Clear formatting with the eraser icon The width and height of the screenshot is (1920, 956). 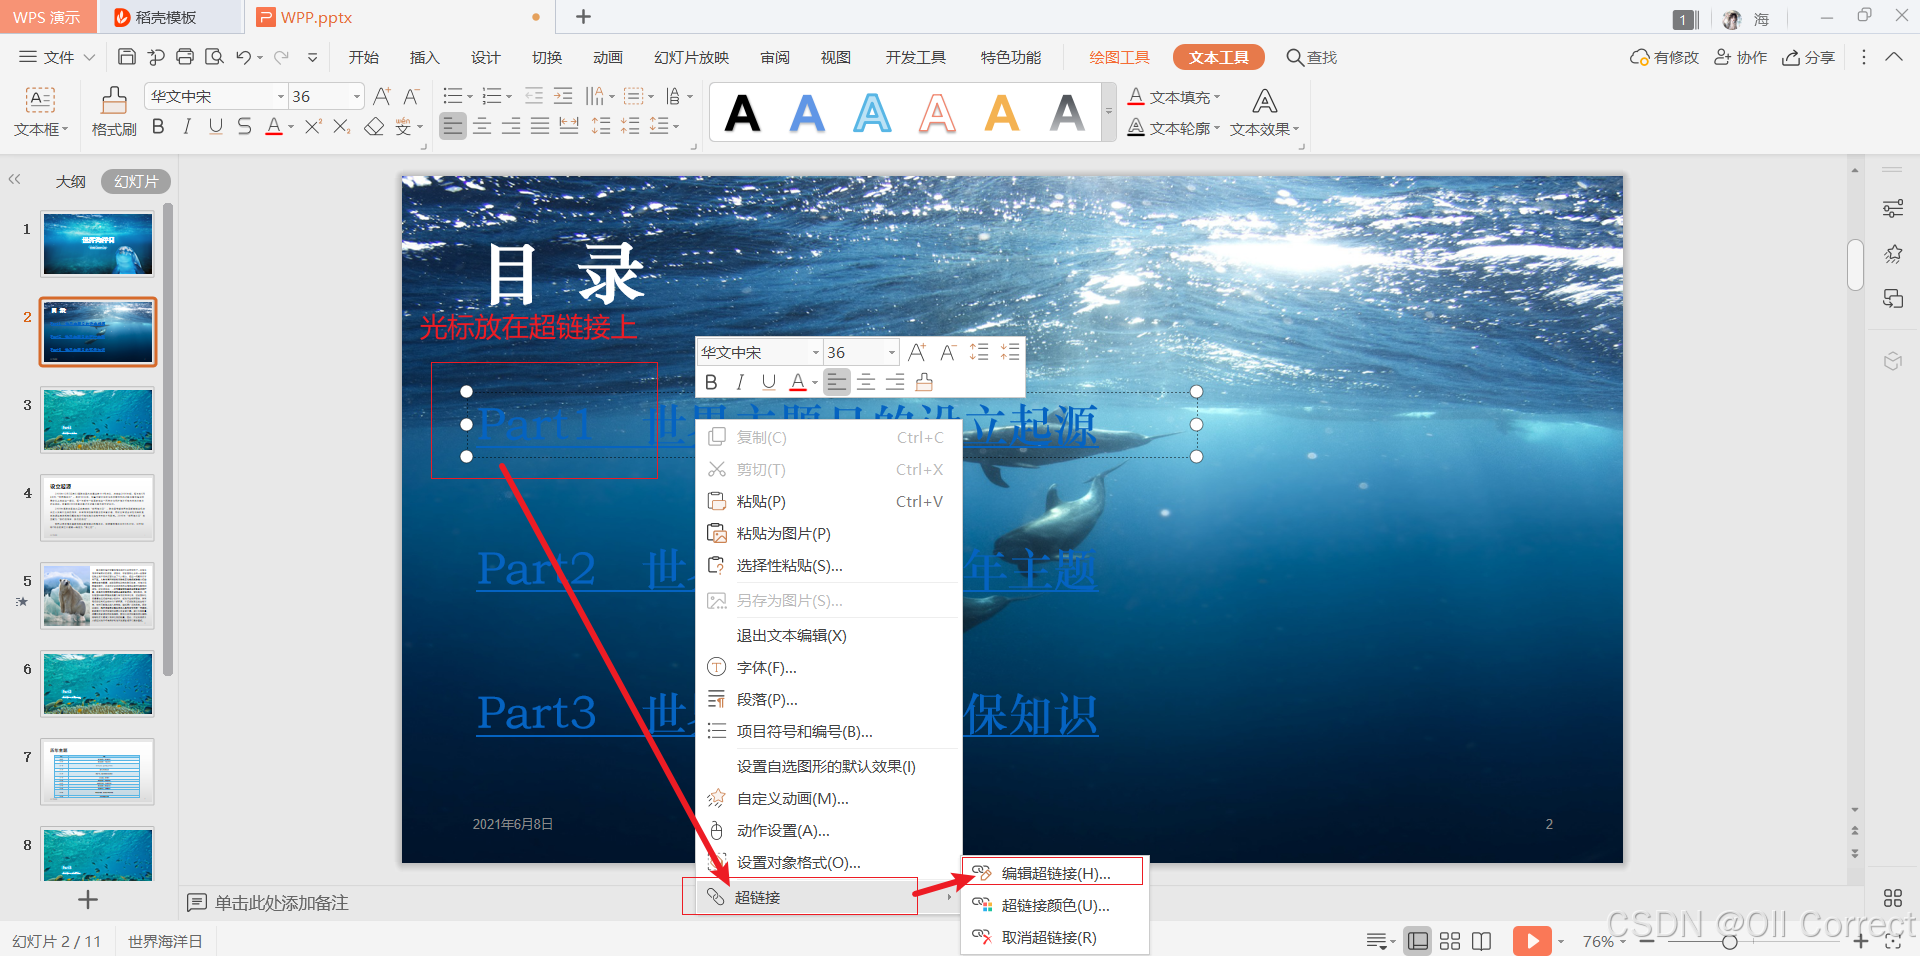coord(374,127)
